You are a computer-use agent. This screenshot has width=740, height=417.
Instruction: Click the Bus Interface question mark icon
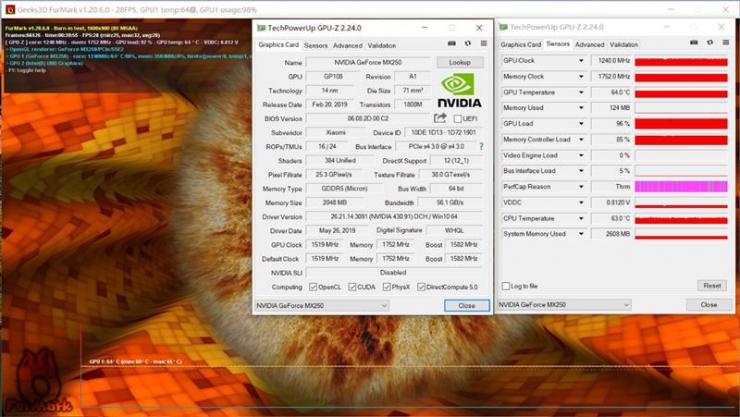481,146
